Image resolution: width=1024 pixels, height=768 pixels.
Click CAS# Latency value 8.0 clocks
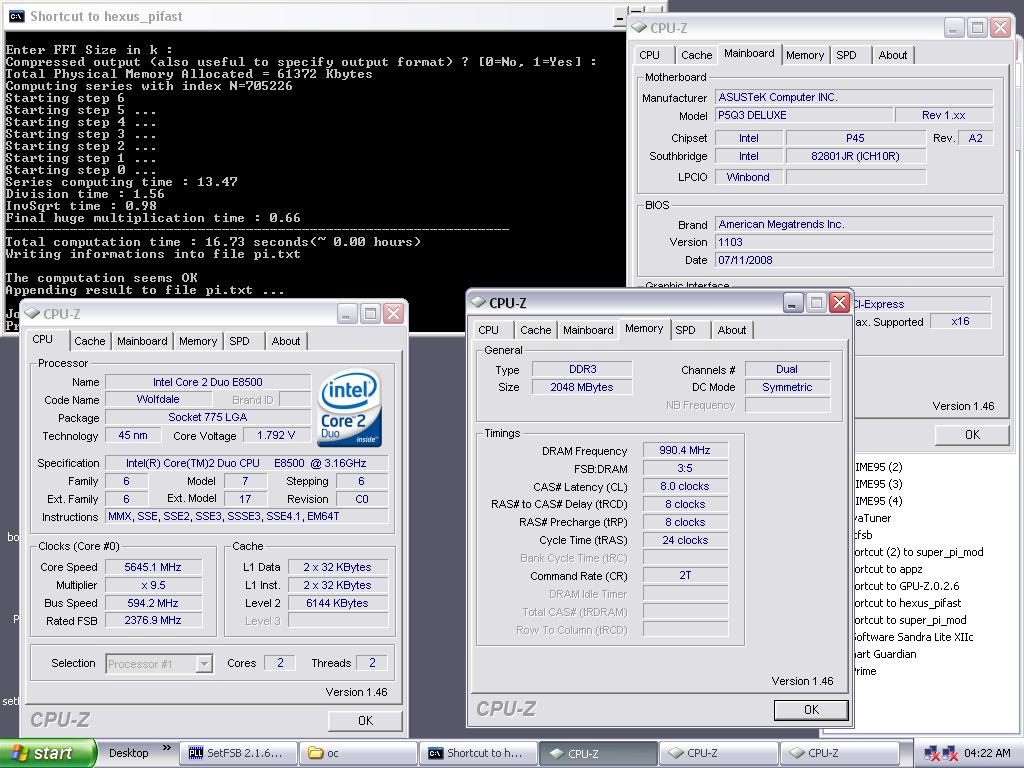tap(685, 486)
